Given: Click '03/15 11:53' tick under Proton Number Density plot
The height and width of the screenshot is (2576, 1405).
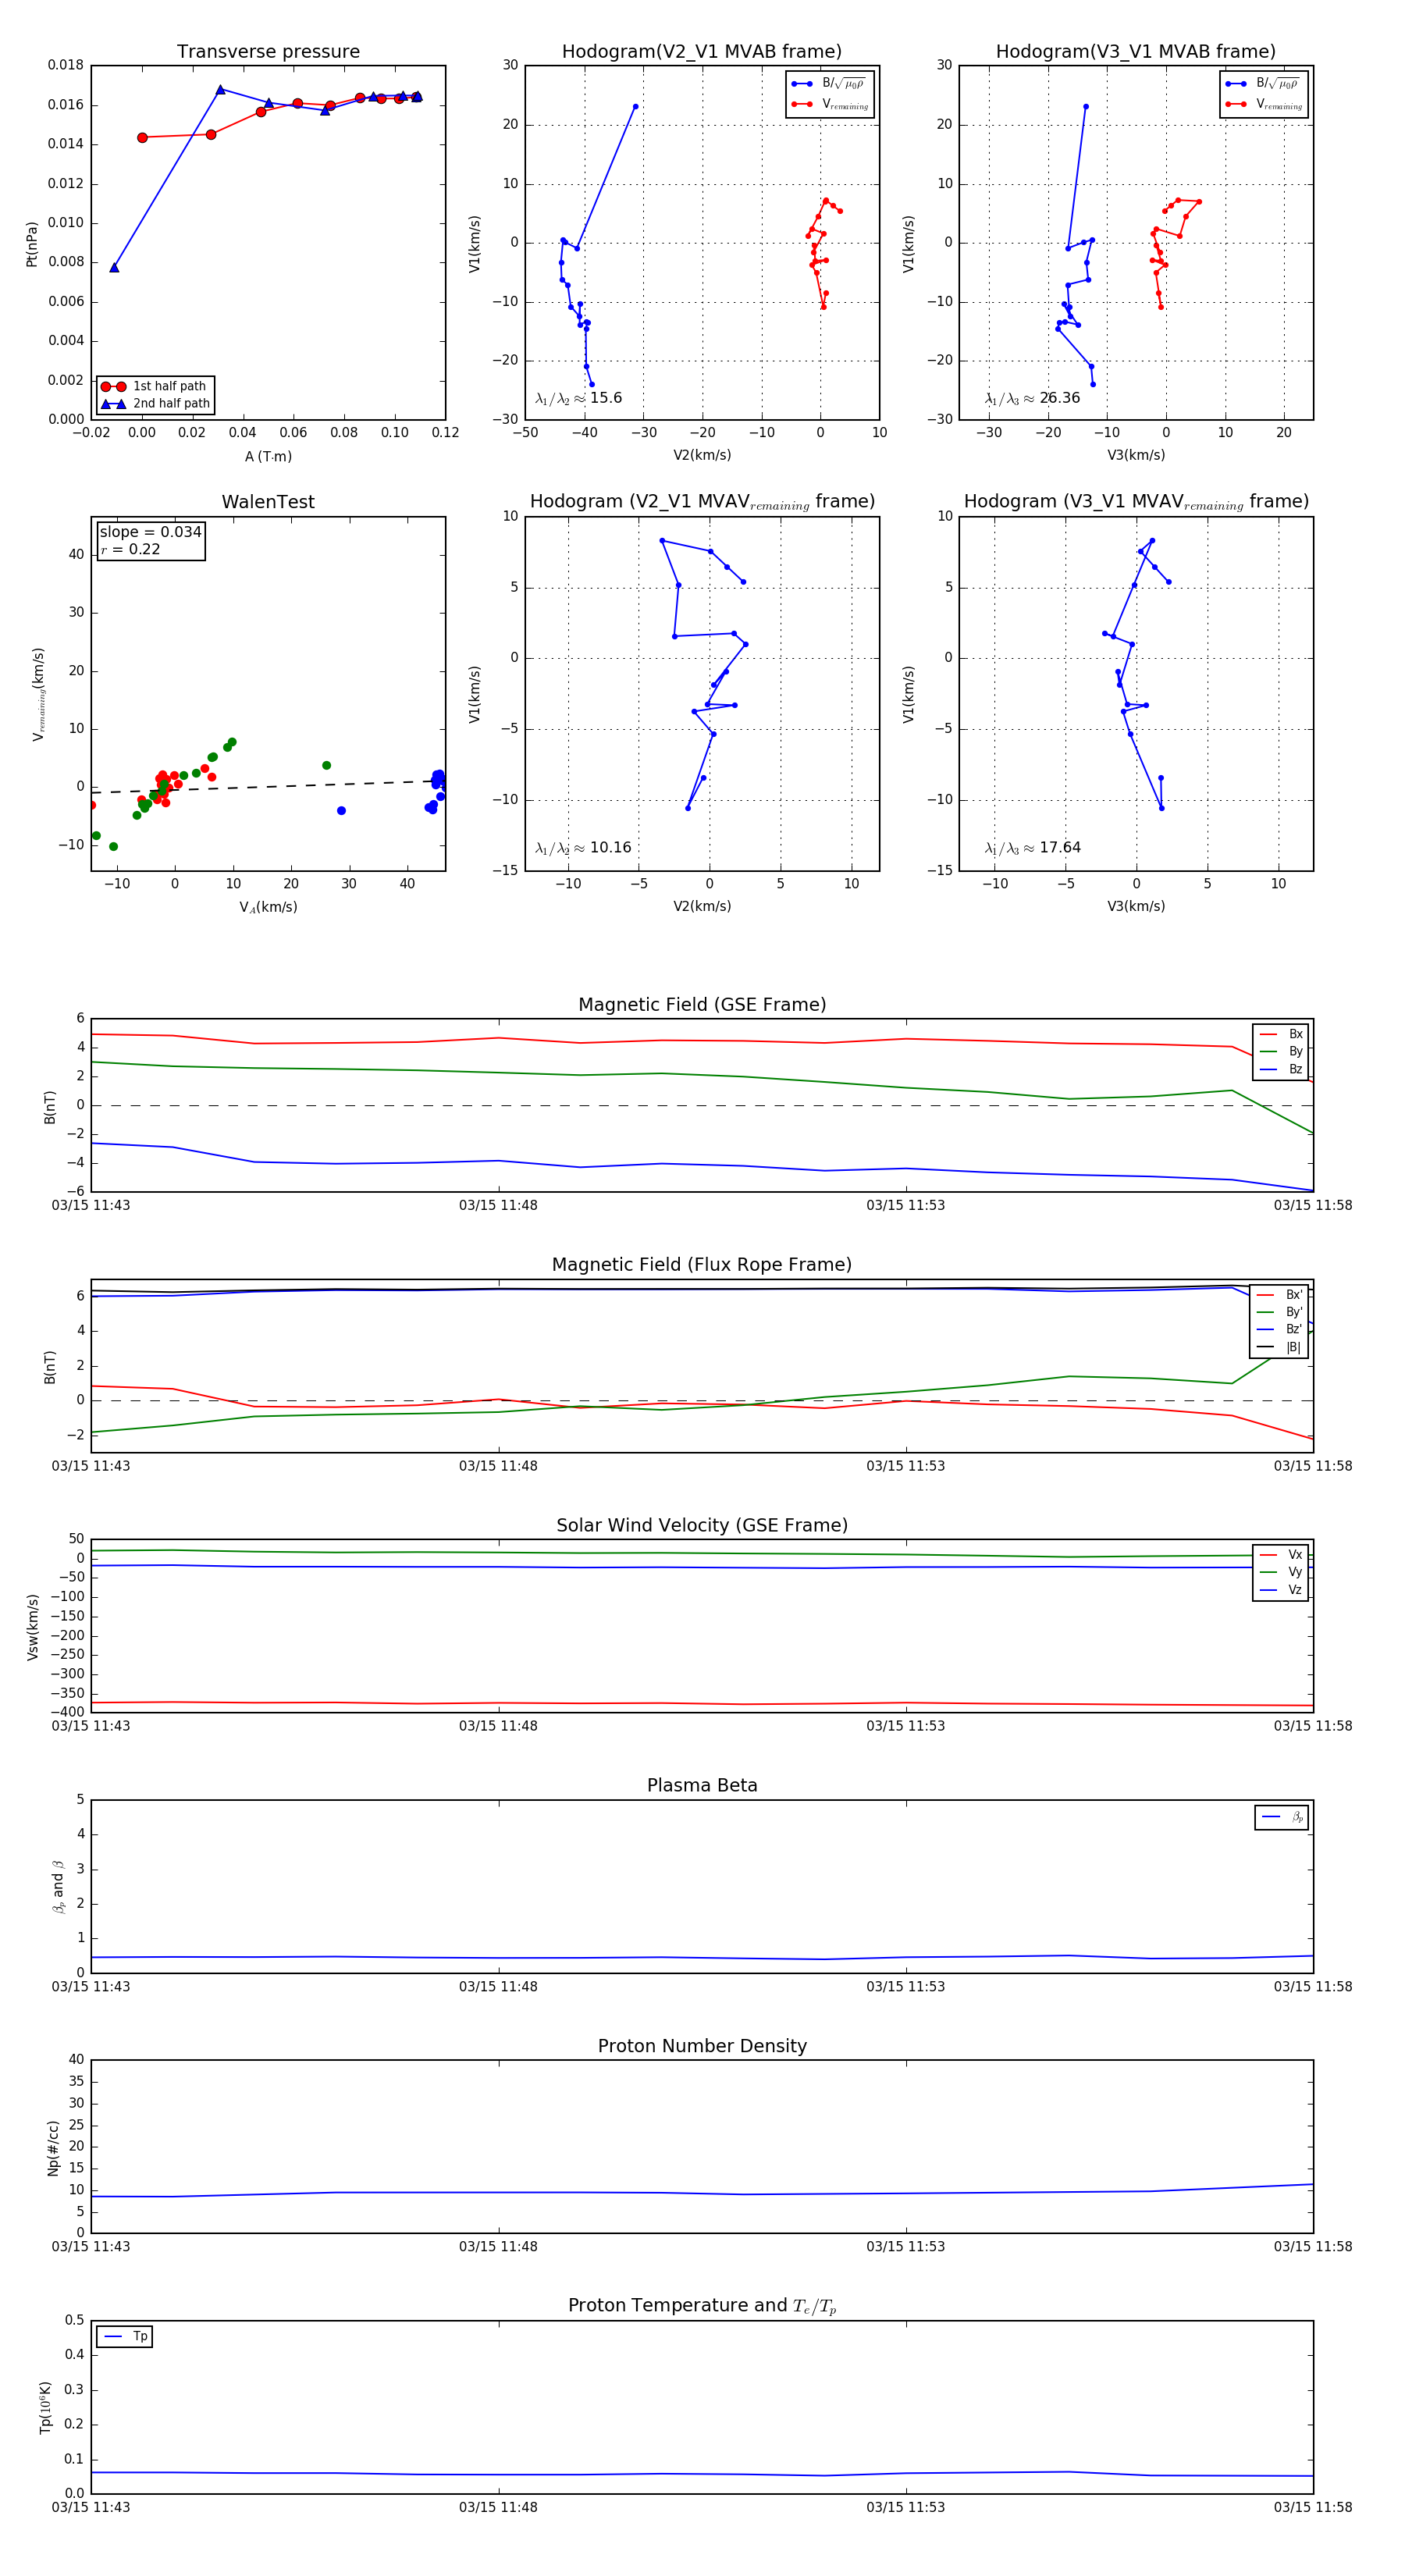Looking at the screenshot, I should [x=905, y=2247].
